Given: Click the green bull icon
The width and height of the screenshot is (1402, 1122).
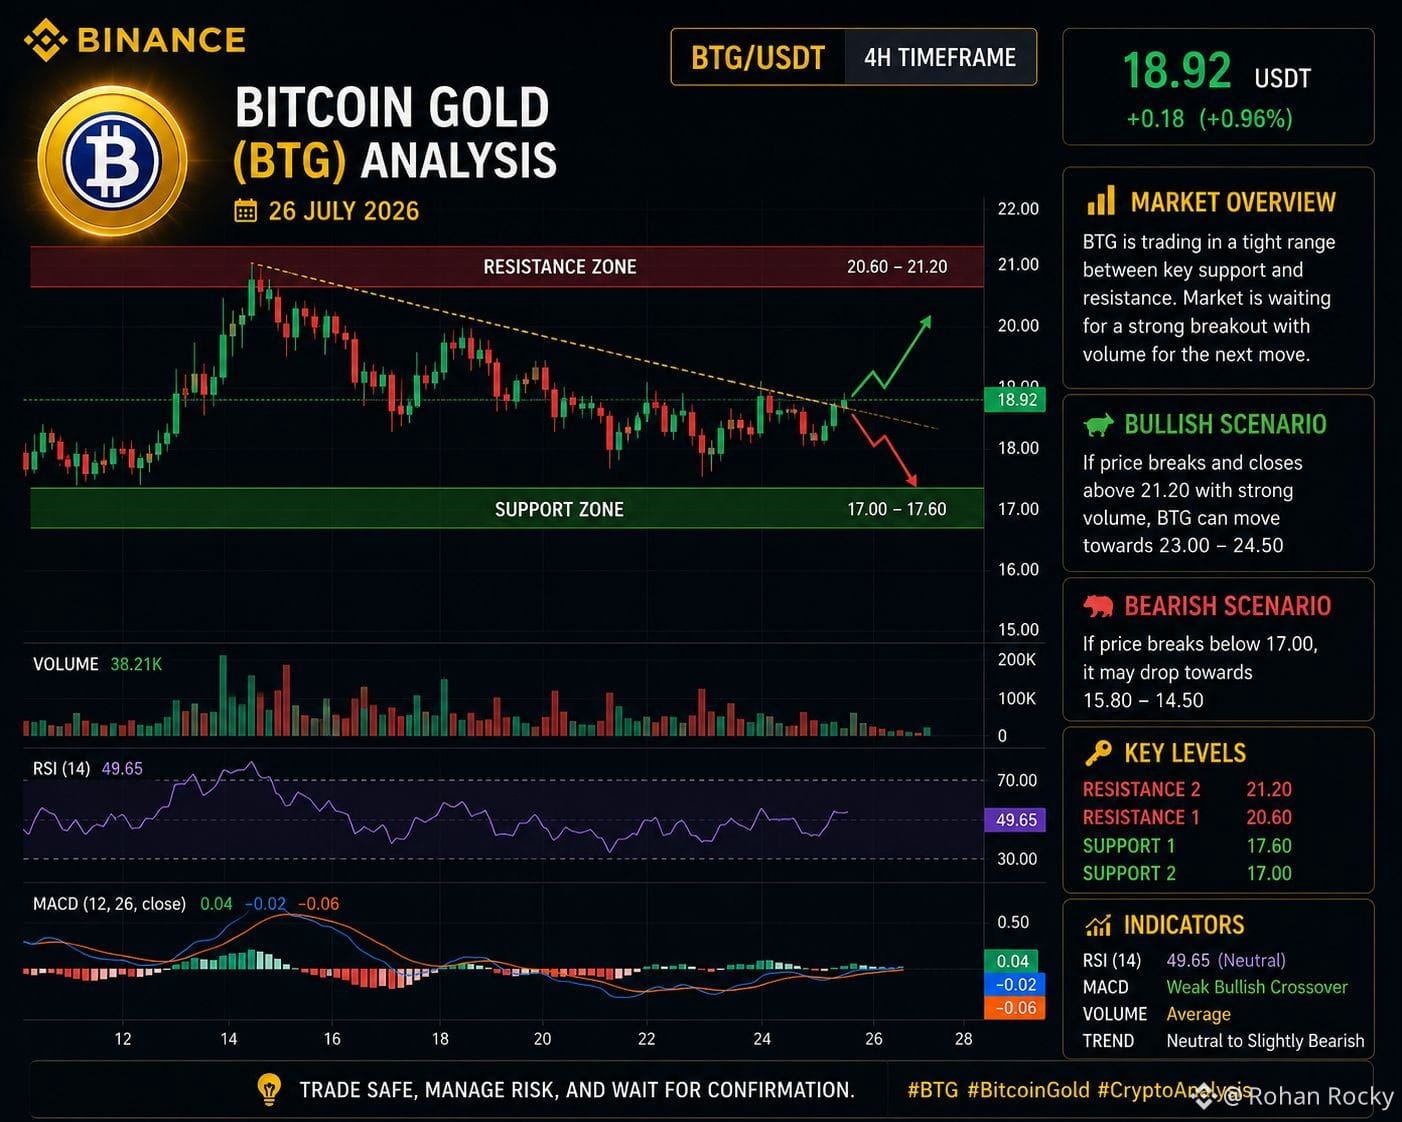Looking at the screenshot, I should click(x=1099, y=425).
